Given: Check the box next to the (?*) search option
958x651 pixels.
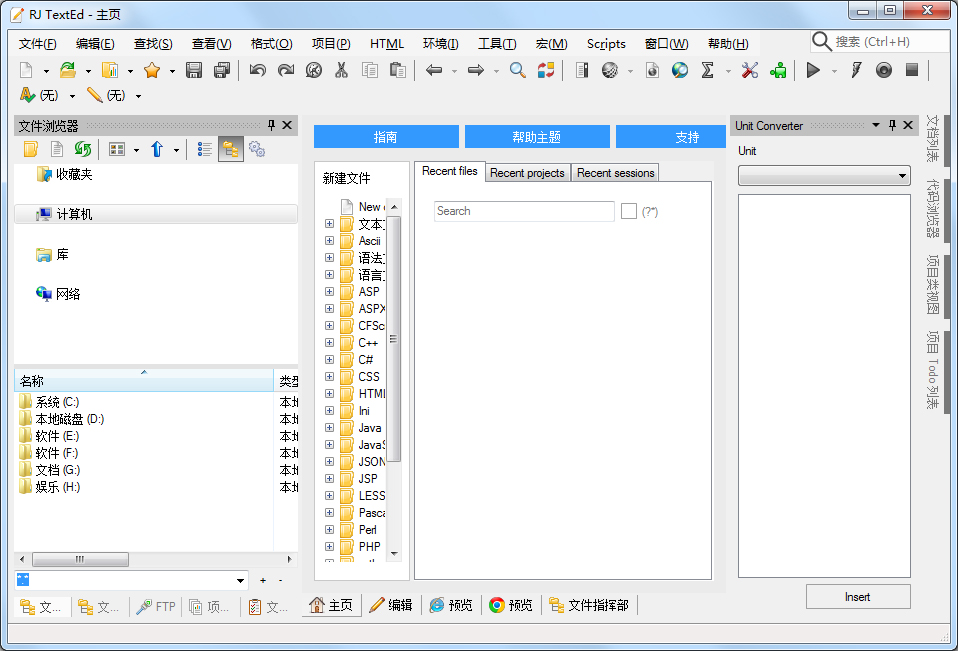Looking at the screenshot, I should click(629, 211).
